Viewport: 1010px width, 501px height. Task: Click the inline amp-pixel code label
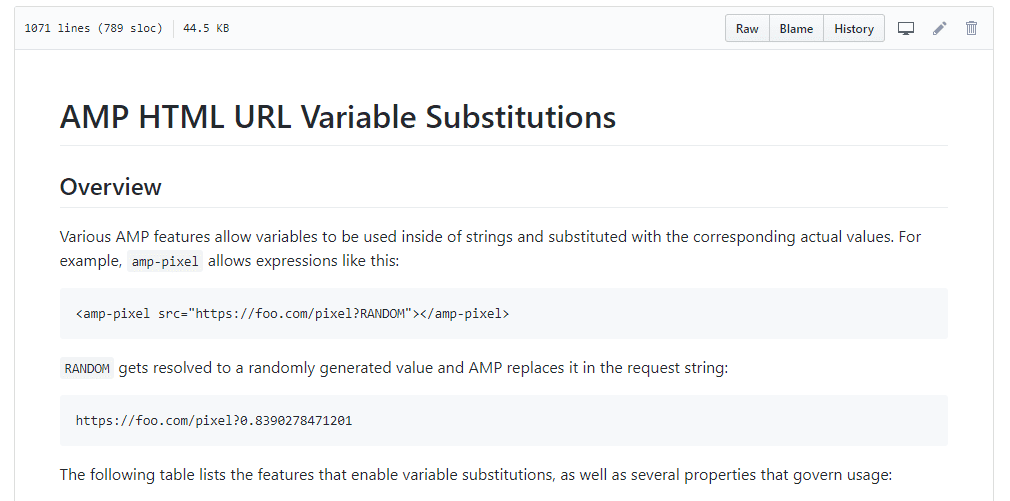coord(165,262)
